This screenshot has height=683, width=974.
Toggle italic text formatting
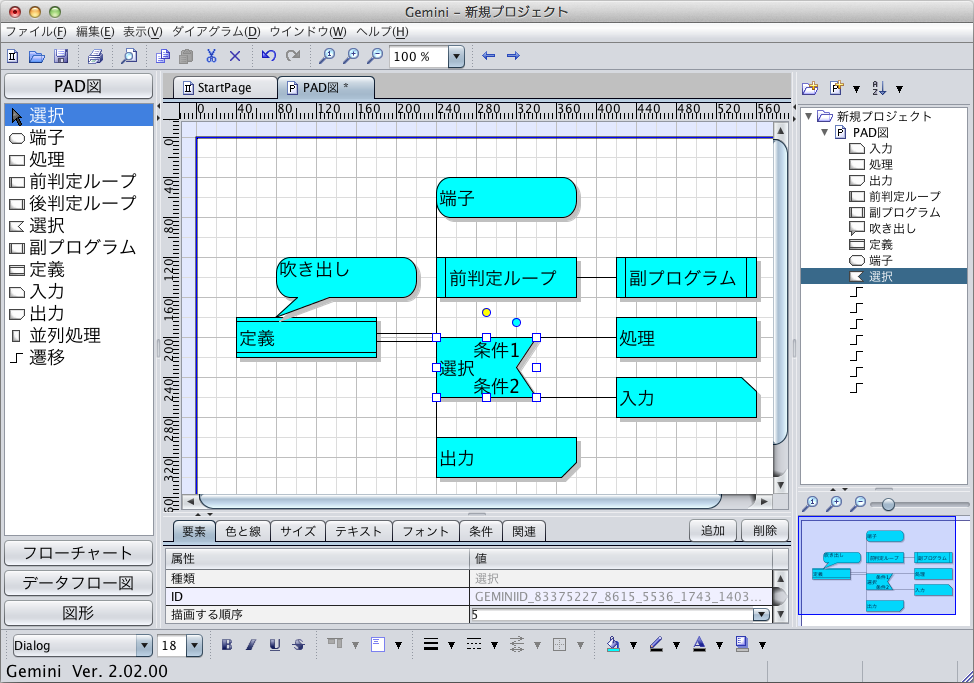click(x=251, y=645)
